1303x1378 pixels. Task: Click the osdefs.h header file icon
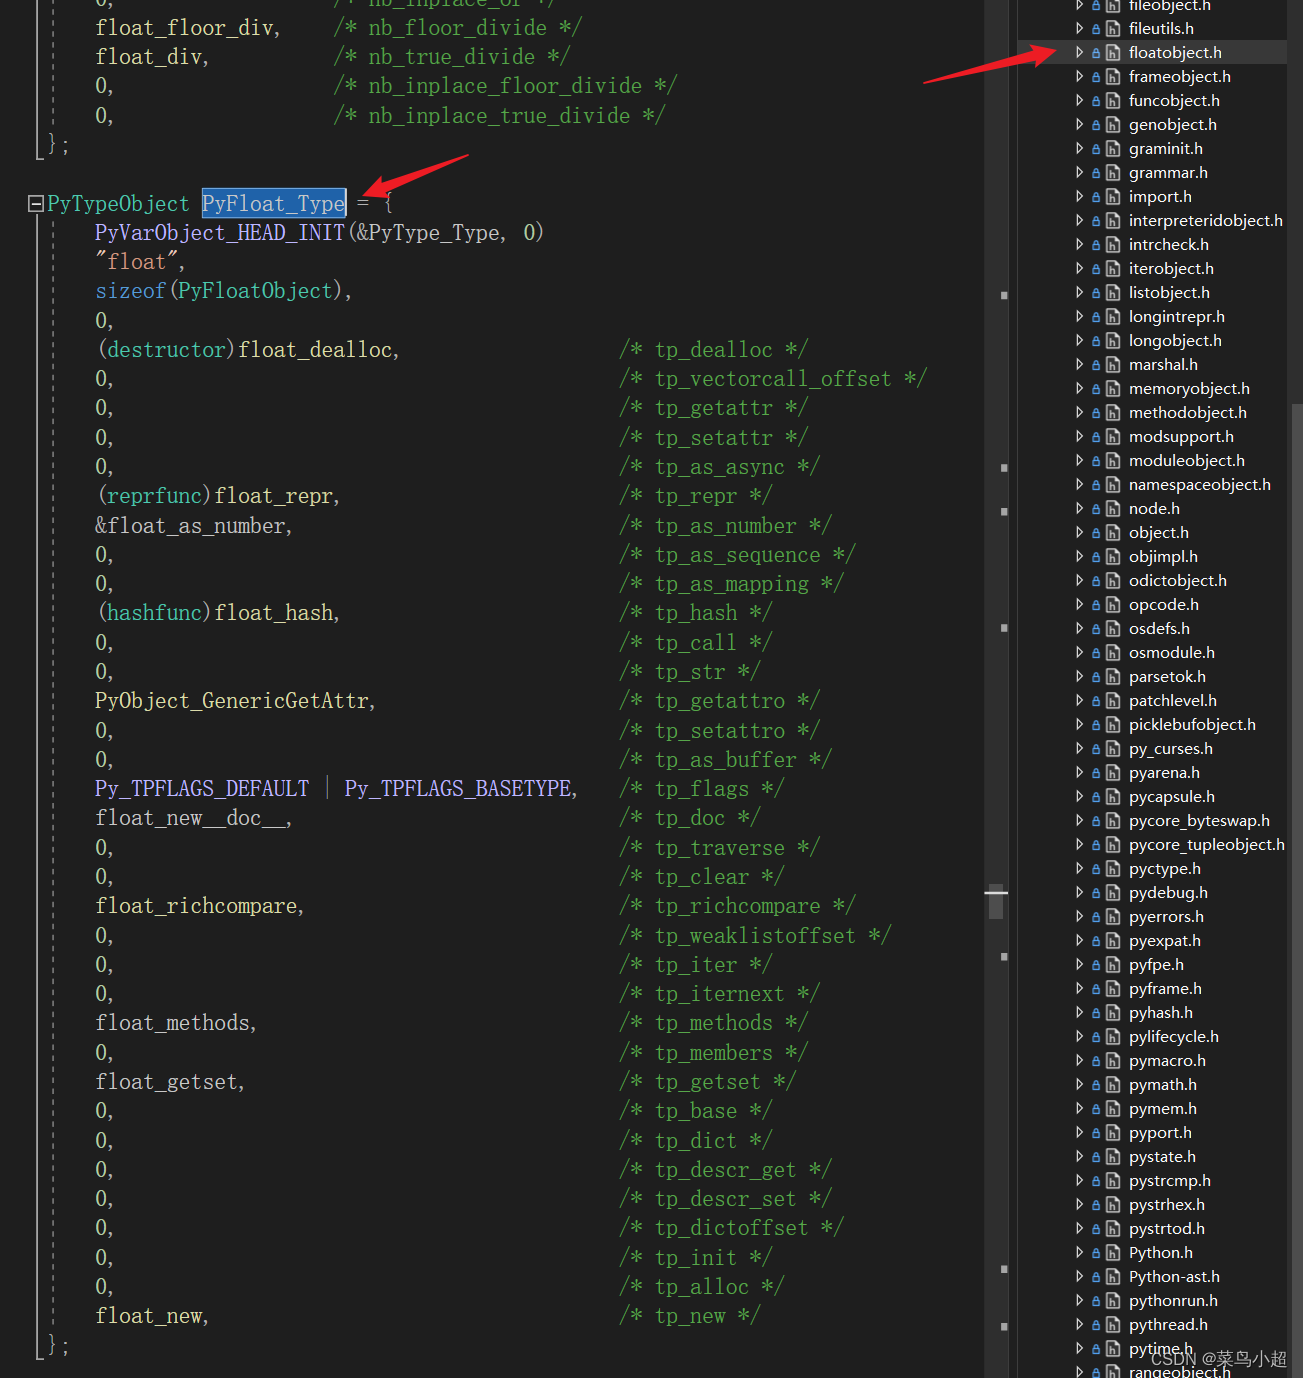[x=1113, y=628]
